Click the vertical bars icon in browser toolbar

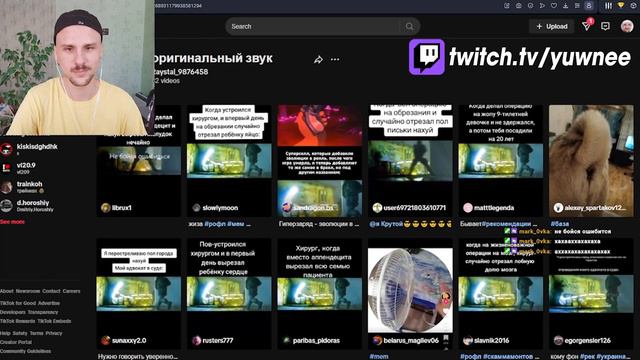click(608, 5)
